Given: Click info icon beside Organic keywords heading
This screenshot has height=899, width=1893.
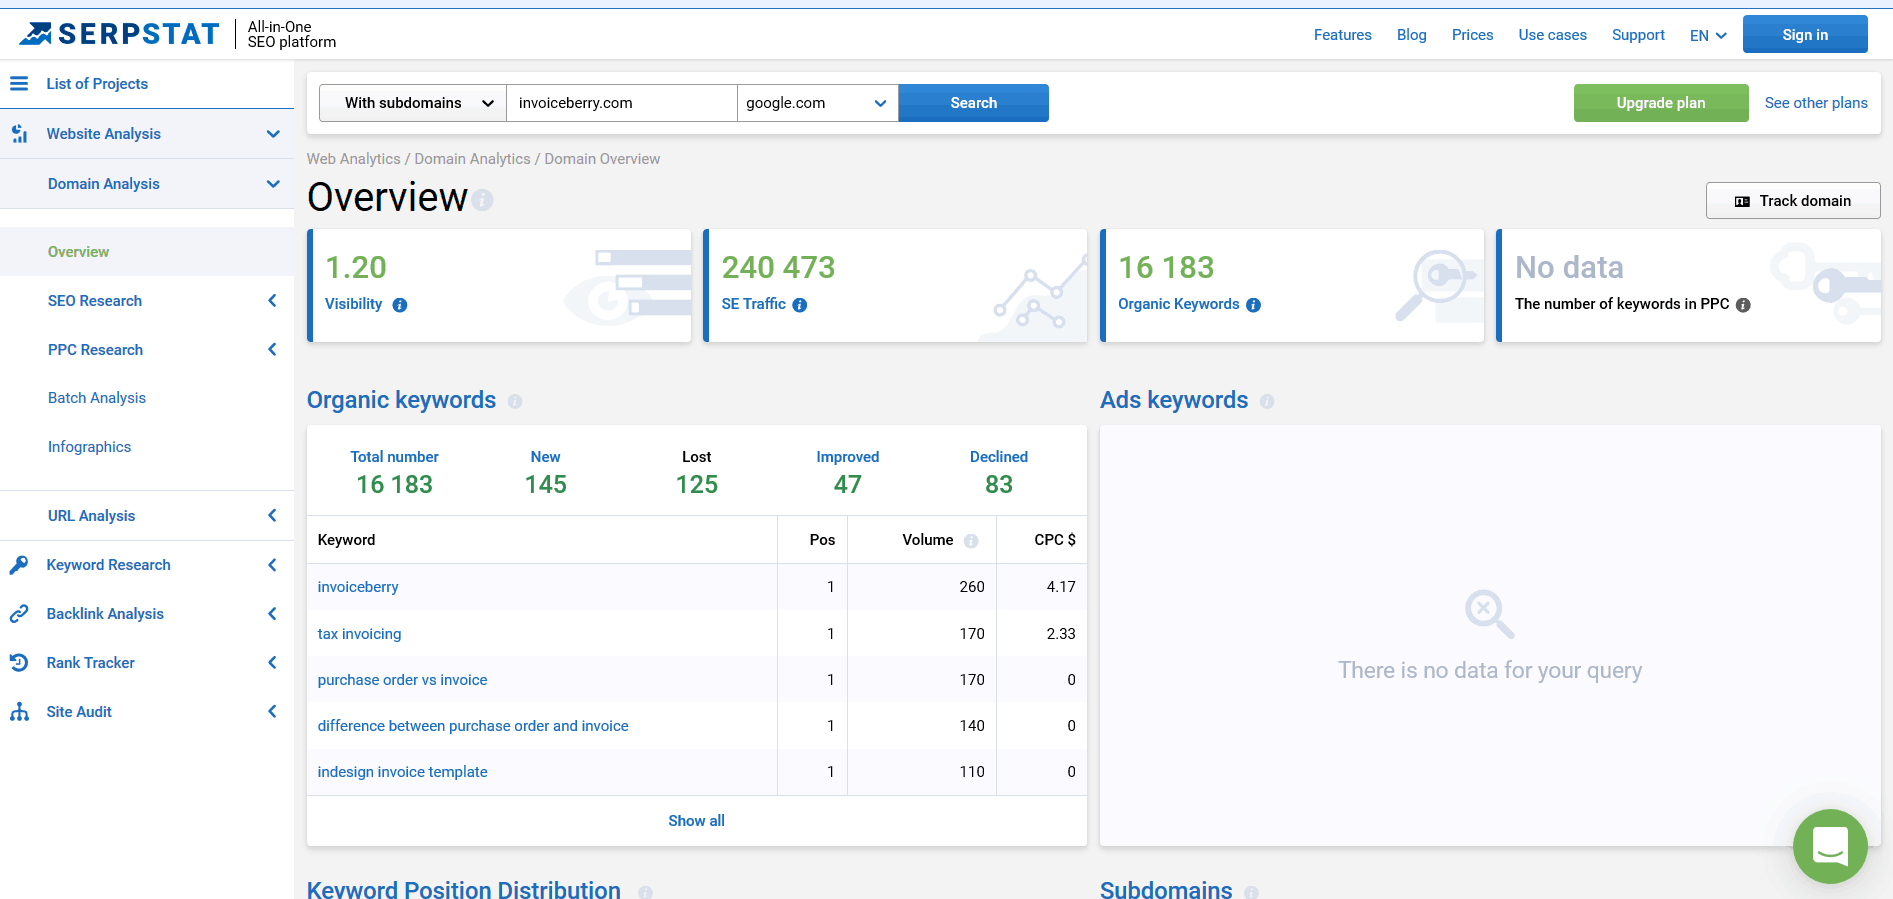Looking at the screenshot, I should click(515, 401).
